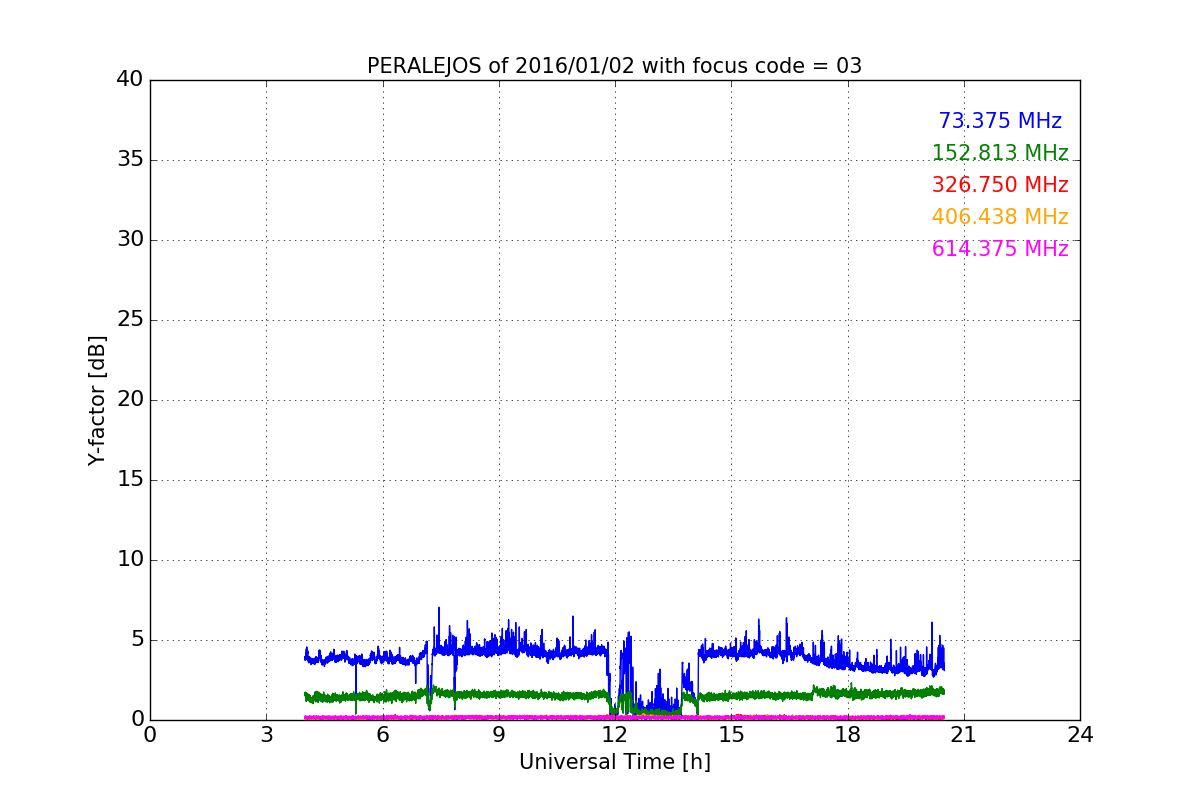Select the 614.375 MHz legend label
The height and width of the screenshot is (800, 1200).
(1000, 249)
